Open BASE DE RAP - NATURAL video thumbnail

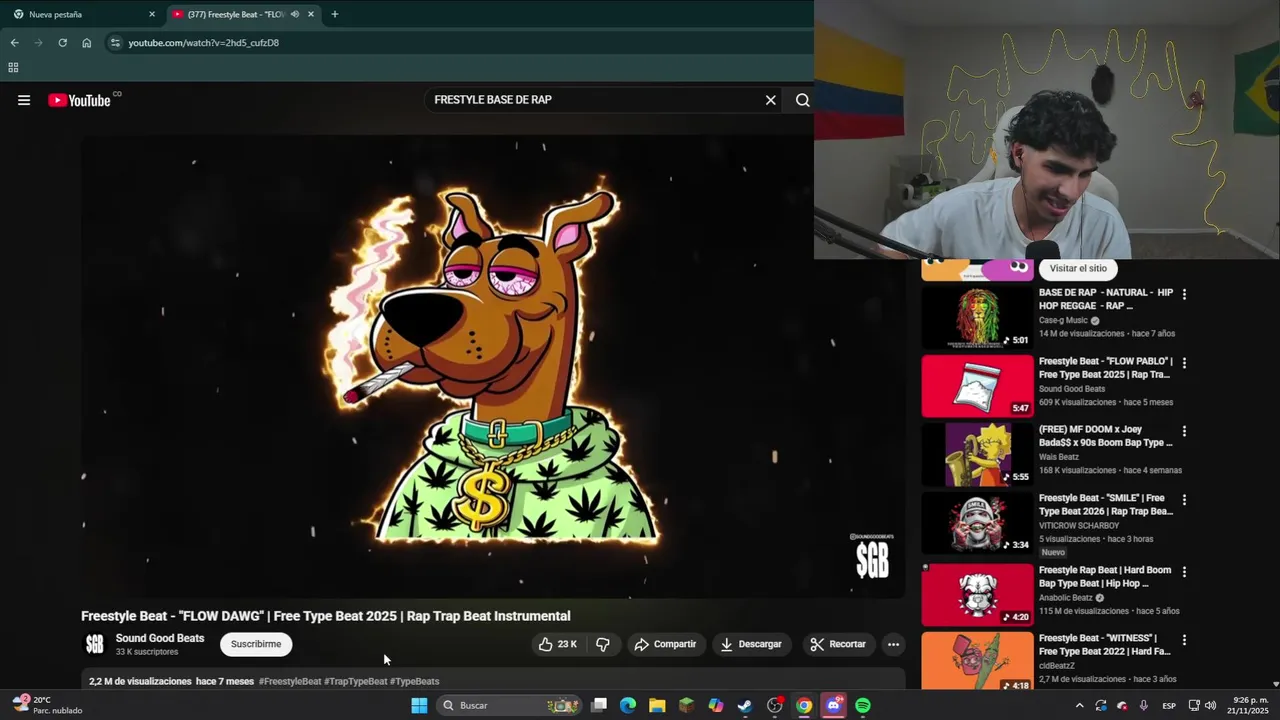pyautogui.click(x=977, y=317)
